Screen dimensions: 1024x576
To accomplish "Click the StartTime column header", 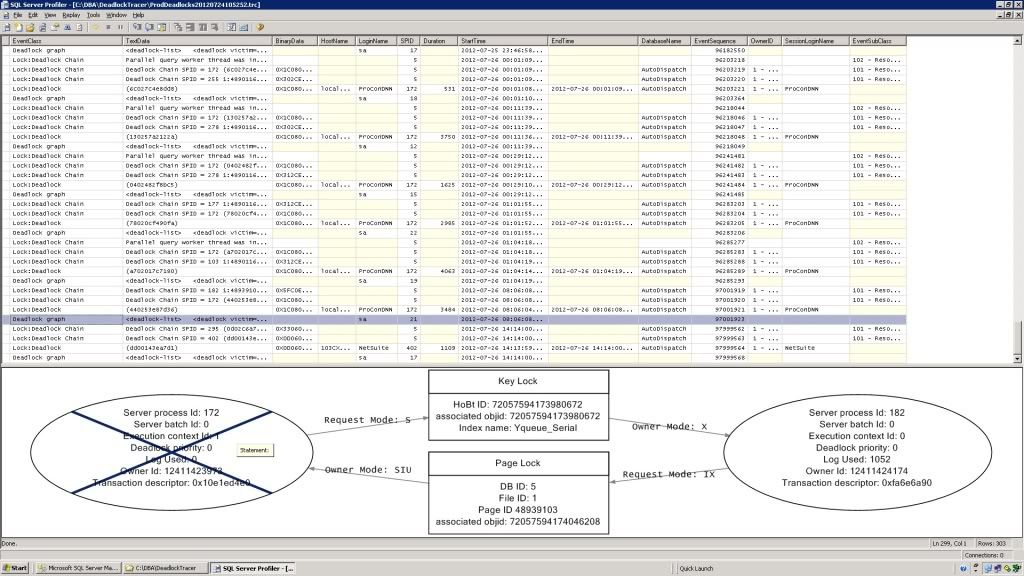I will pos(503,40).
